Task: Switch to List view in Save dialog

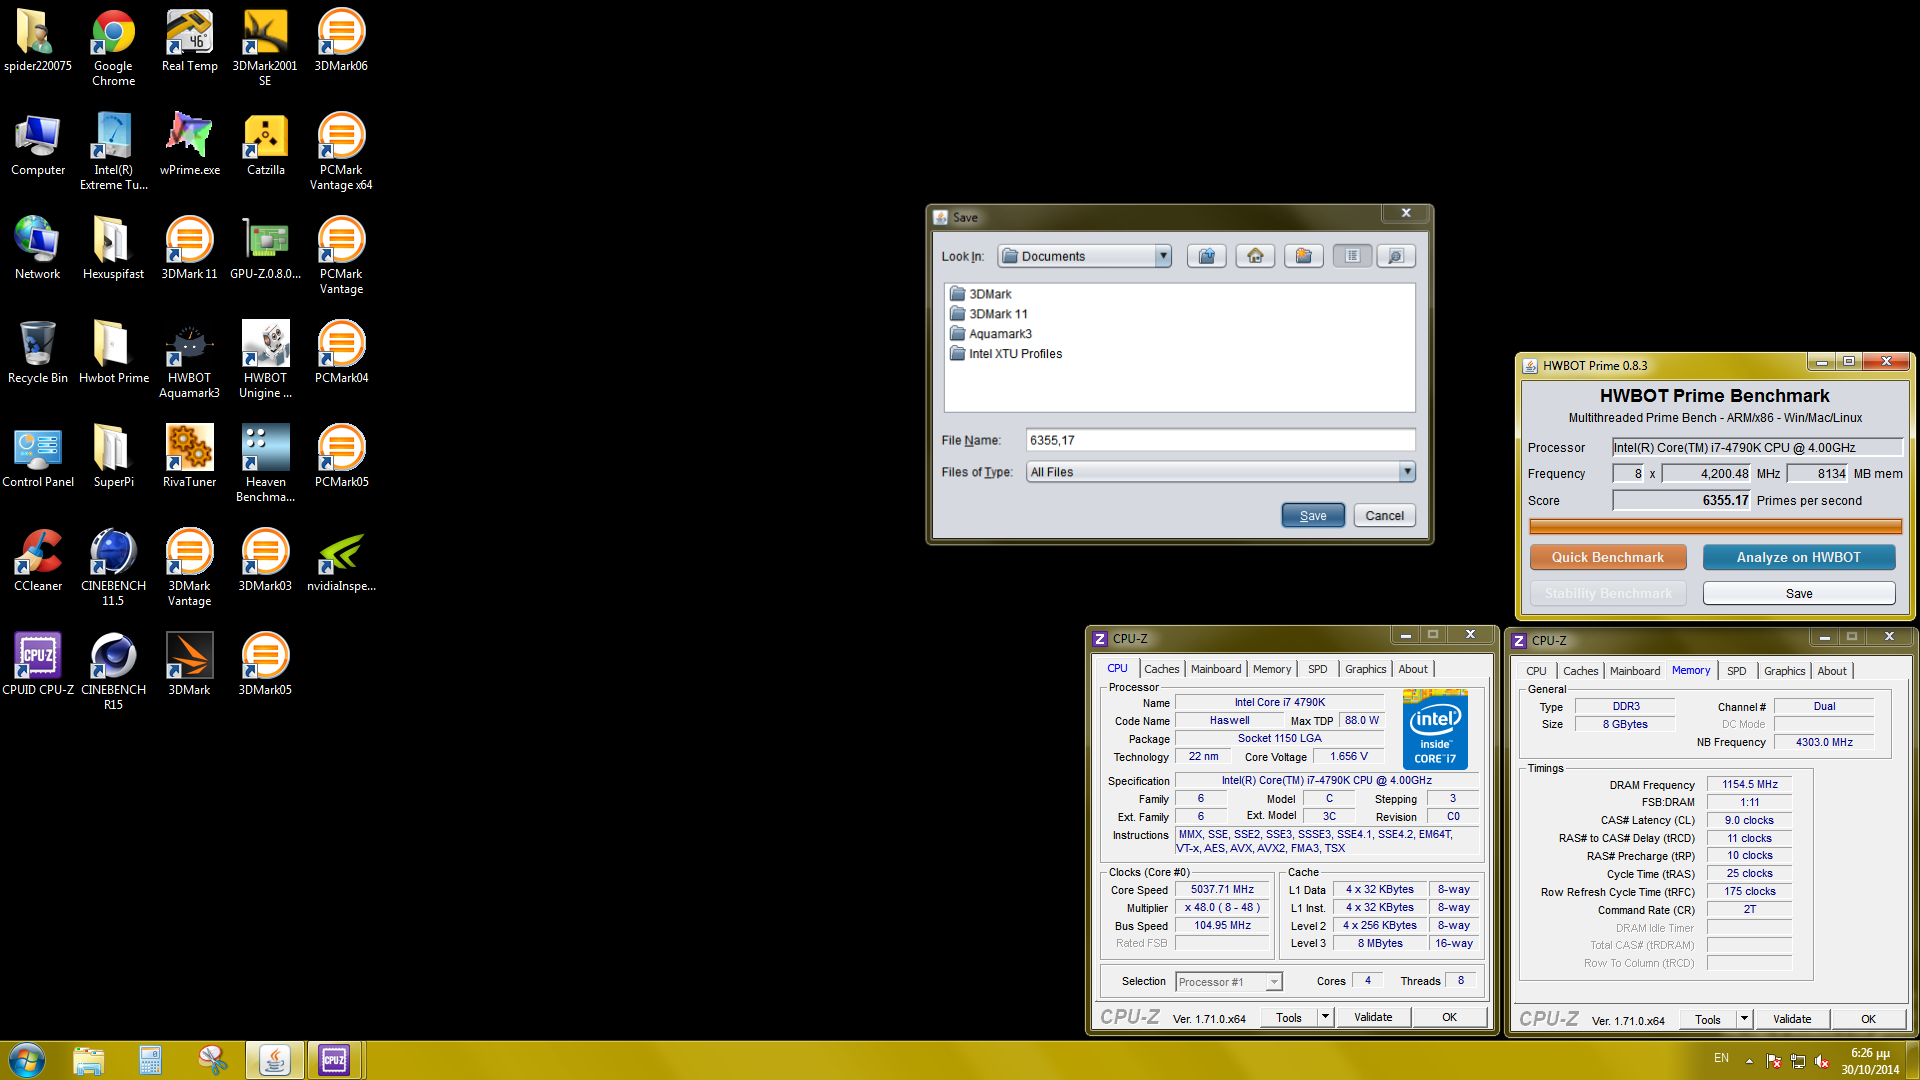Action: coord(1352,256)
